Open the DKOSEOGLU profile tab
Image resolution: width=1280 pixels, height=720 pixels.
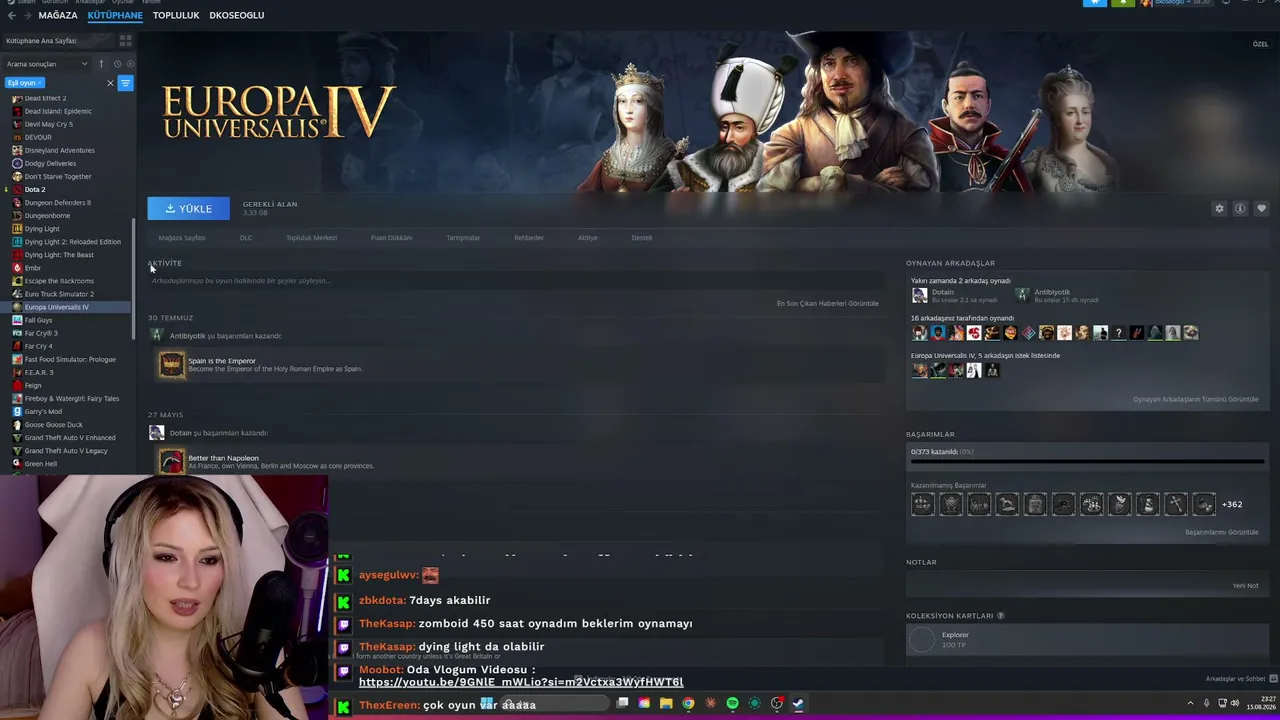pos(237,15)
